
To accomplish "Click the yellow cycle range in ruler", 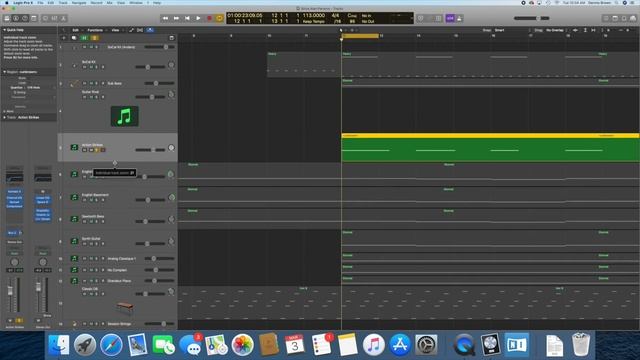I will tap(360, 36).
